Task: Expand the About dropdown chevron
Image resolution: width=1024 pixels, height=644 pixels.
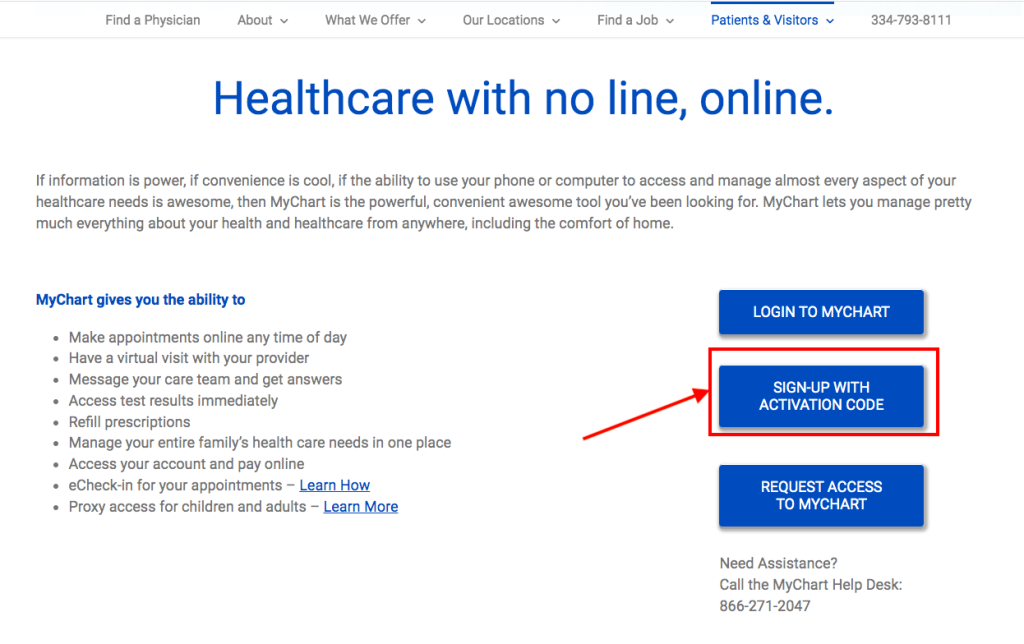Action: tap(284, 21)
